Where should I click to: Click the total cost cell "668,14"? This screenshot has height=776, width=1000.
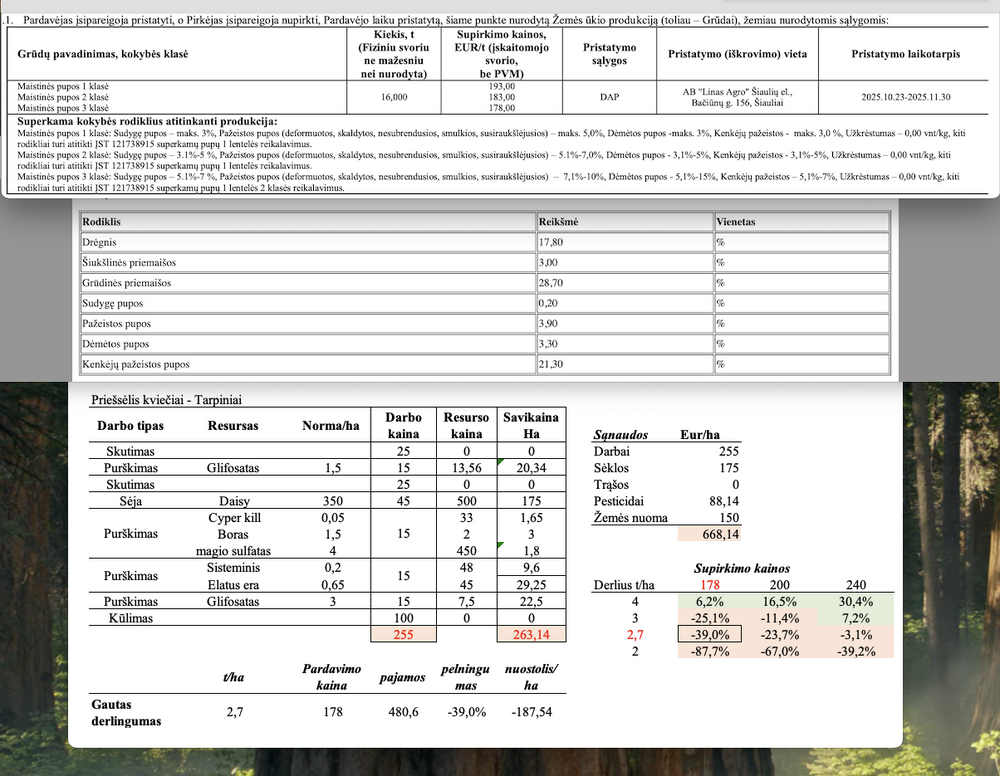coord(710,534)
